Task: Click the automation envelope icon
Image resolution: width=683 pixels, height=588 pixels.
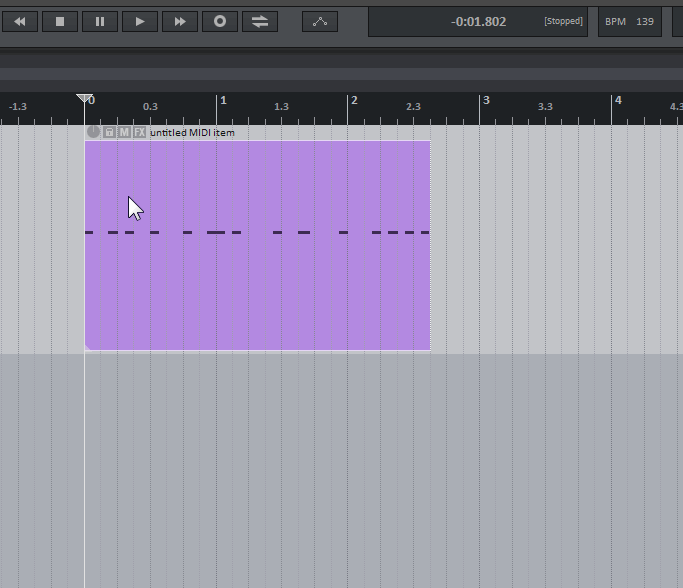Action: (320, 21)
